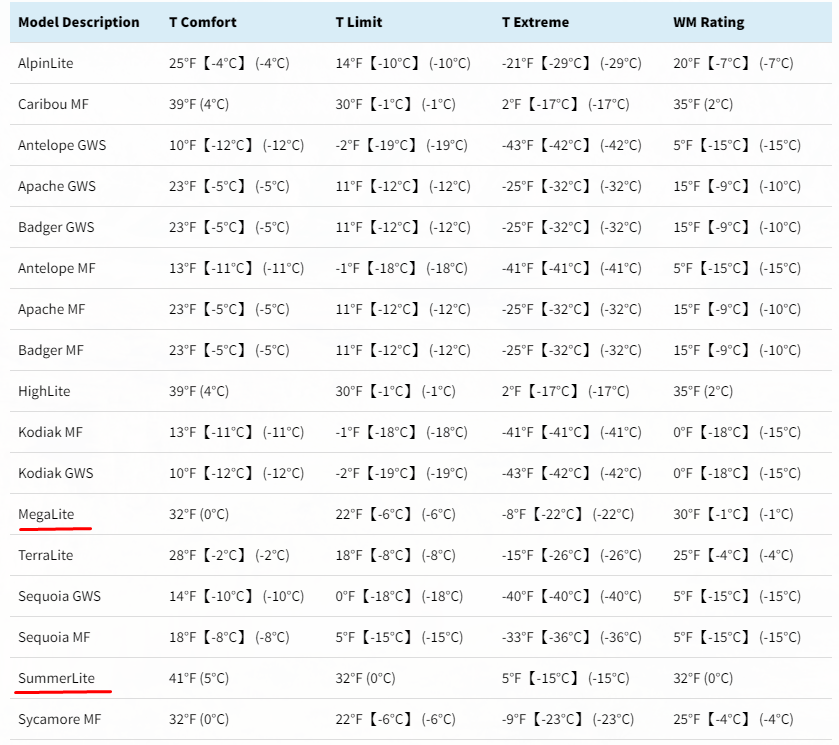Select the AlpinLite model name
Image resolution: width=839 pixels, height=745 pixels.
pyautogui.click(x=45, y=63)
